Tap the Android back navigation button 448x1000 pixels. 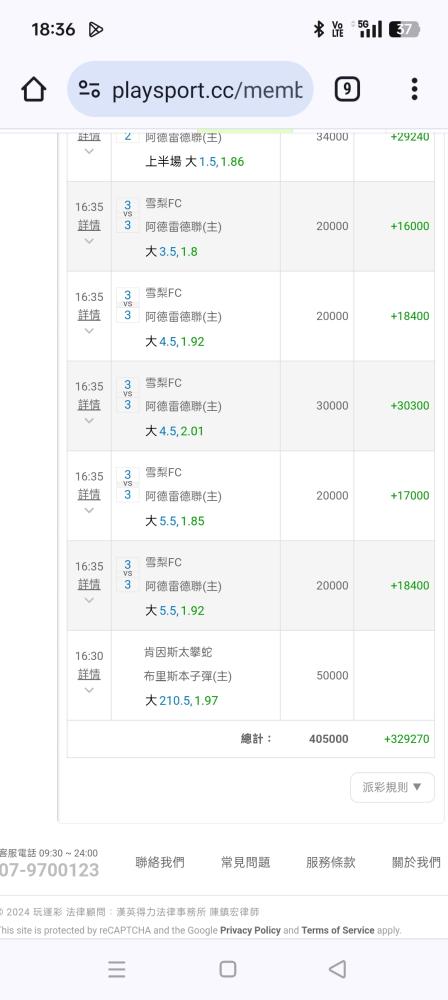337,969
